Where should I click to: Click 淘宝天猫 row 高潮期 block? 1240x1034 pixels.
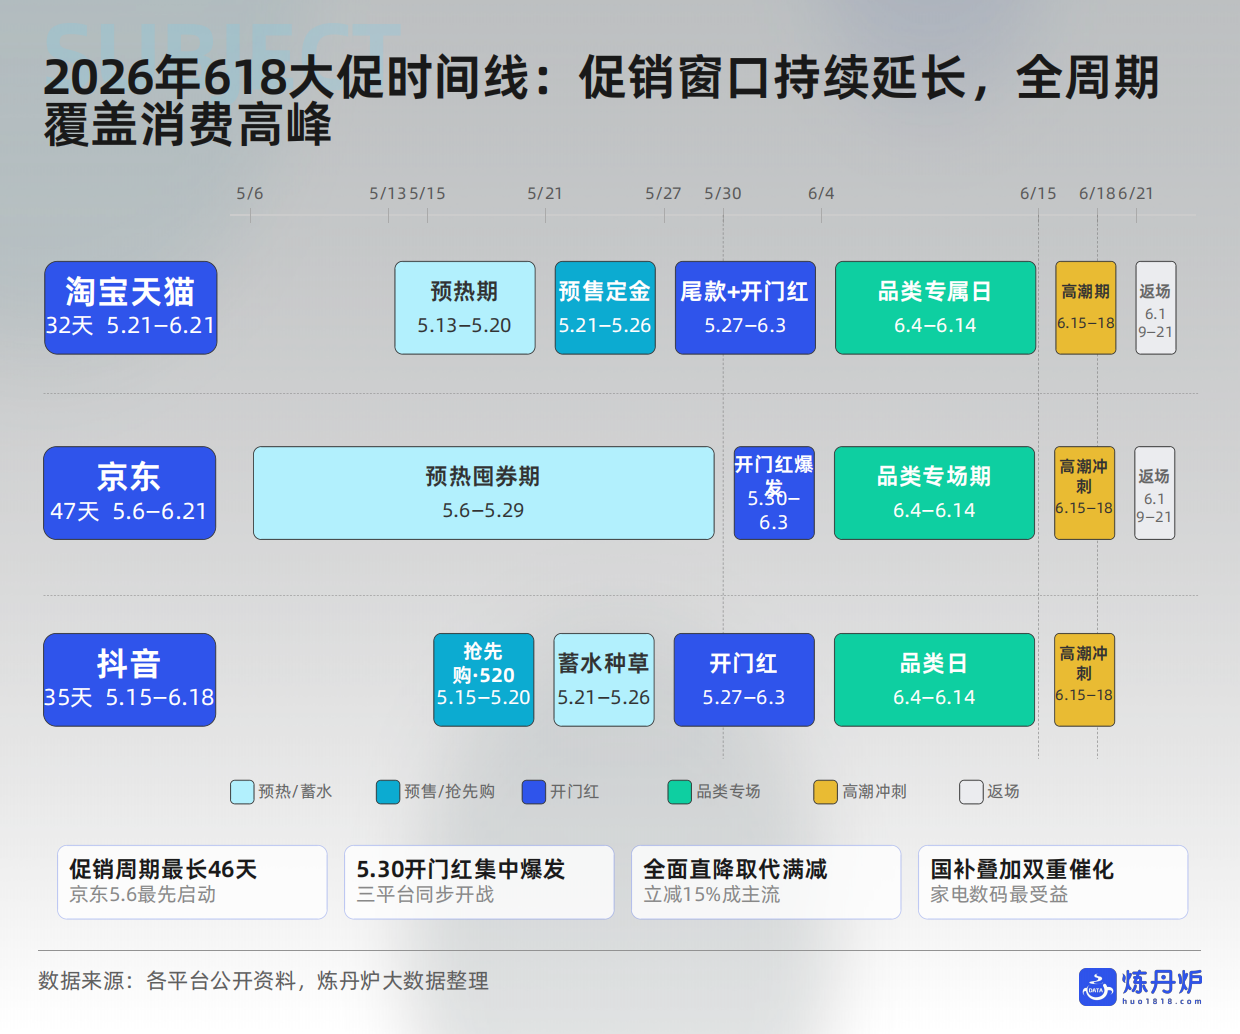click(x=1086, y=308)
